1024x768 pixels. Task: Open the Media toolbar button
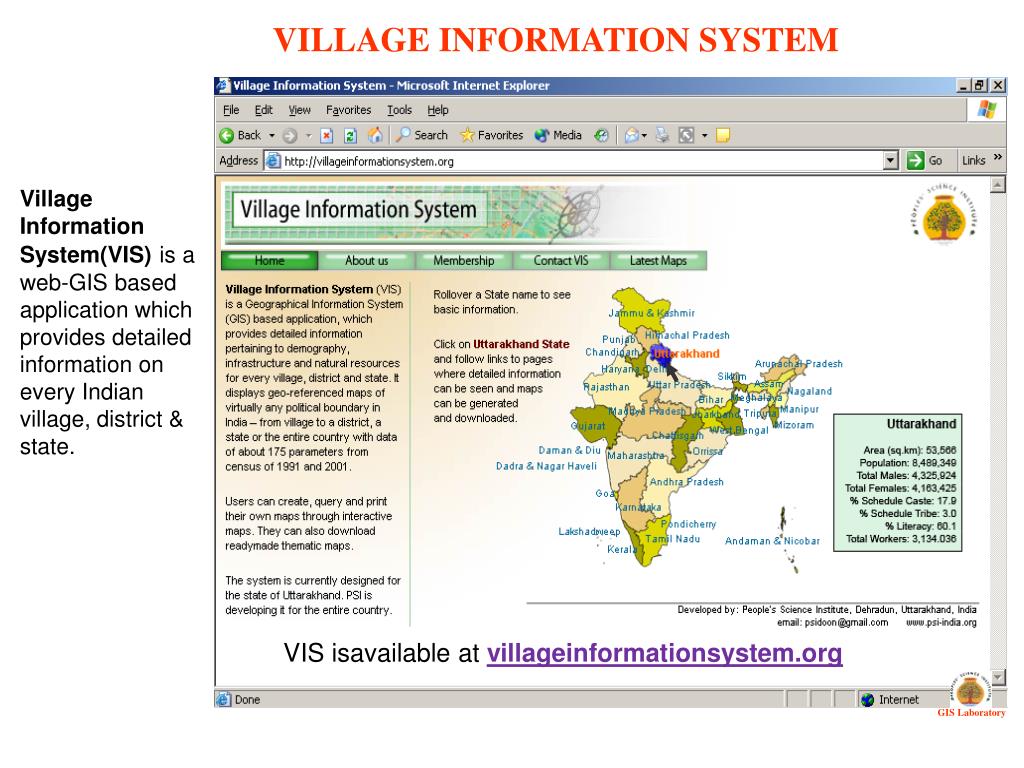click(558, 135)
